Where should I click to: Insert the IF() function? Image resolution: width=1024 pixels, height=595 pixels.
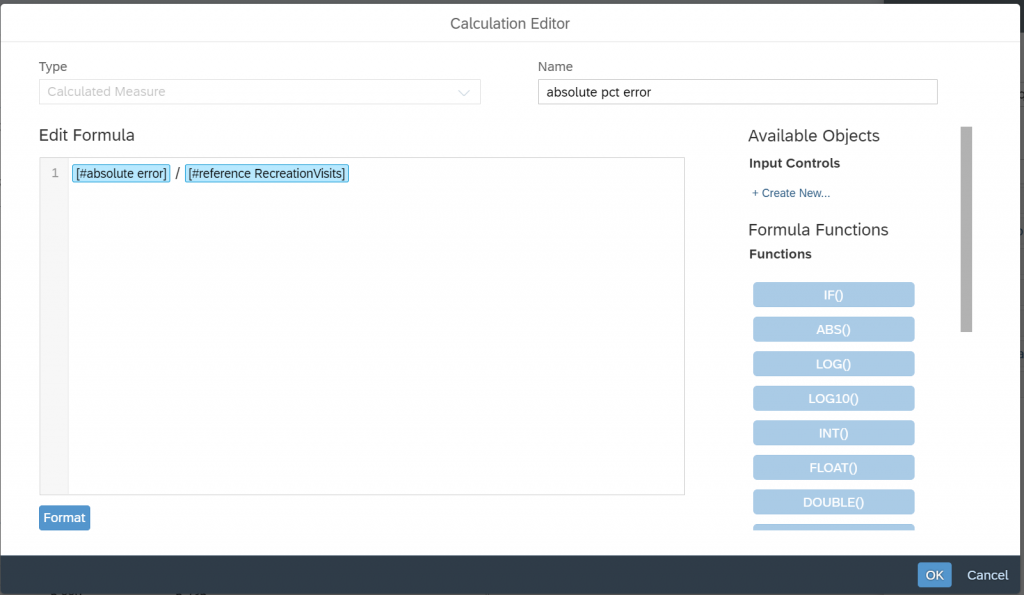(x=833, y=295)
